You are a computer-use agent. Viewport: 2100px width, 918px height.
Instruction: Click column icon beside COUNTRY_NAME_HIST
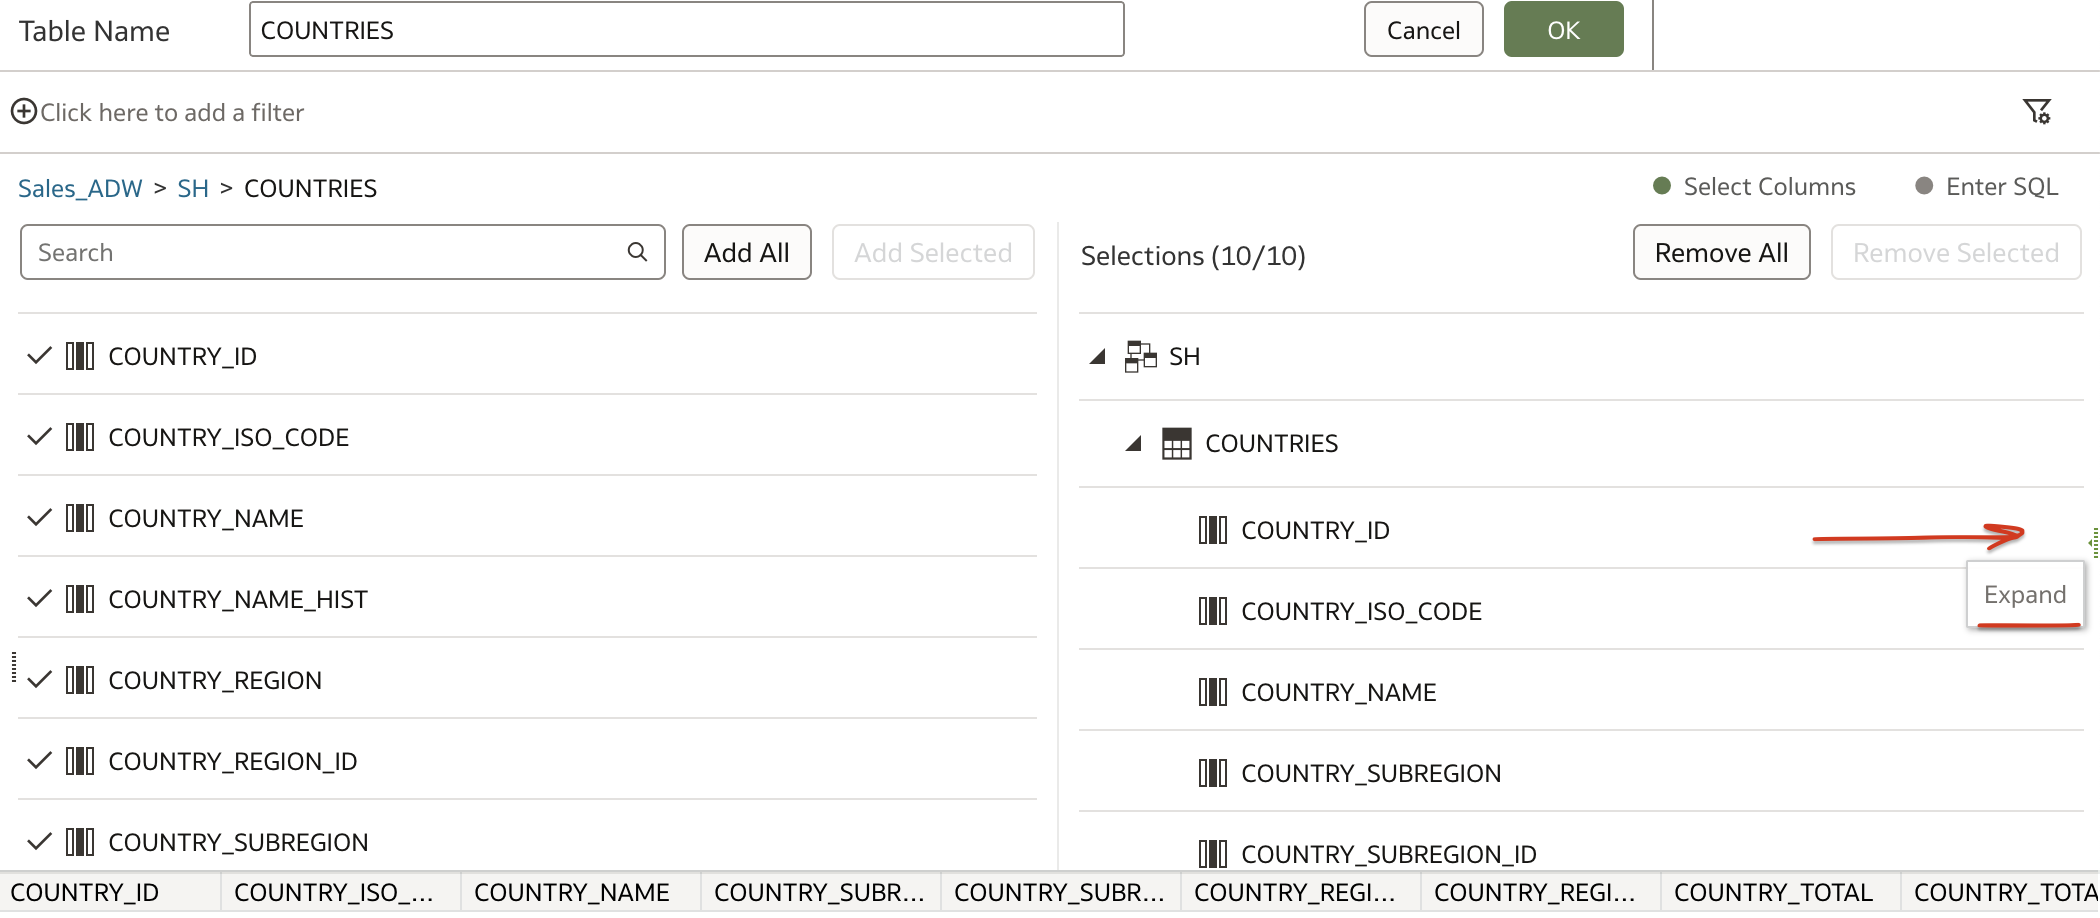[80, 599]
